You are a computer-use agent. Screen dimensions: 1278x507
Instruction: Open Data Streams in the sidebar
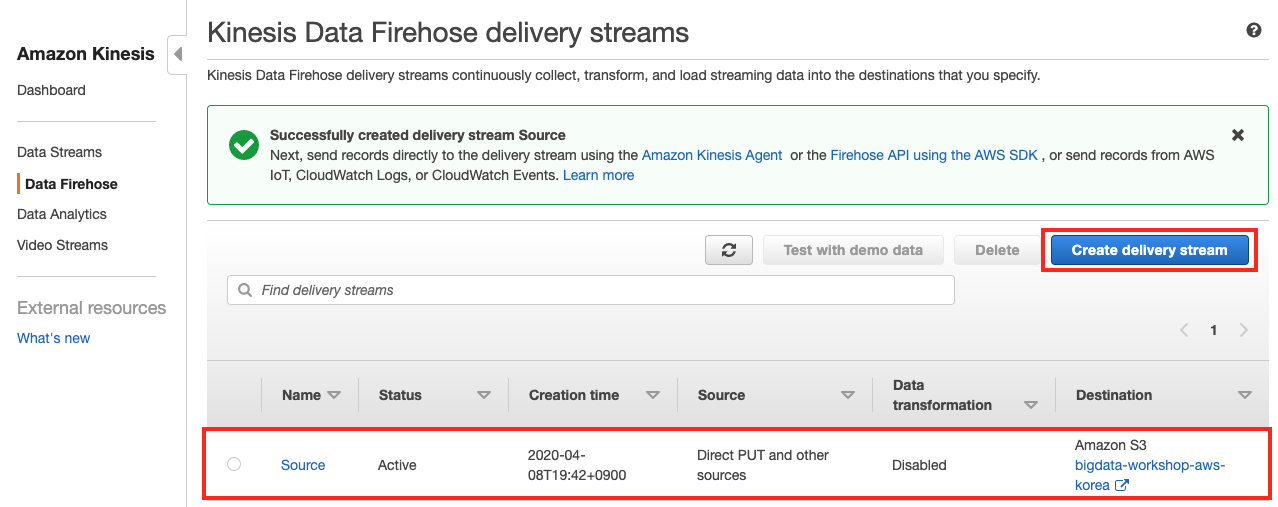(59, 152)
